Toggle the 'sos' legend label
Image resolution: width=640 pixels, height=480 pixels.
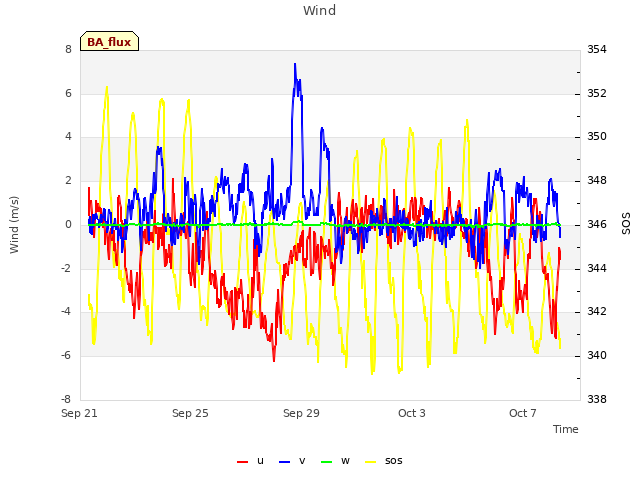click(393, 461)
